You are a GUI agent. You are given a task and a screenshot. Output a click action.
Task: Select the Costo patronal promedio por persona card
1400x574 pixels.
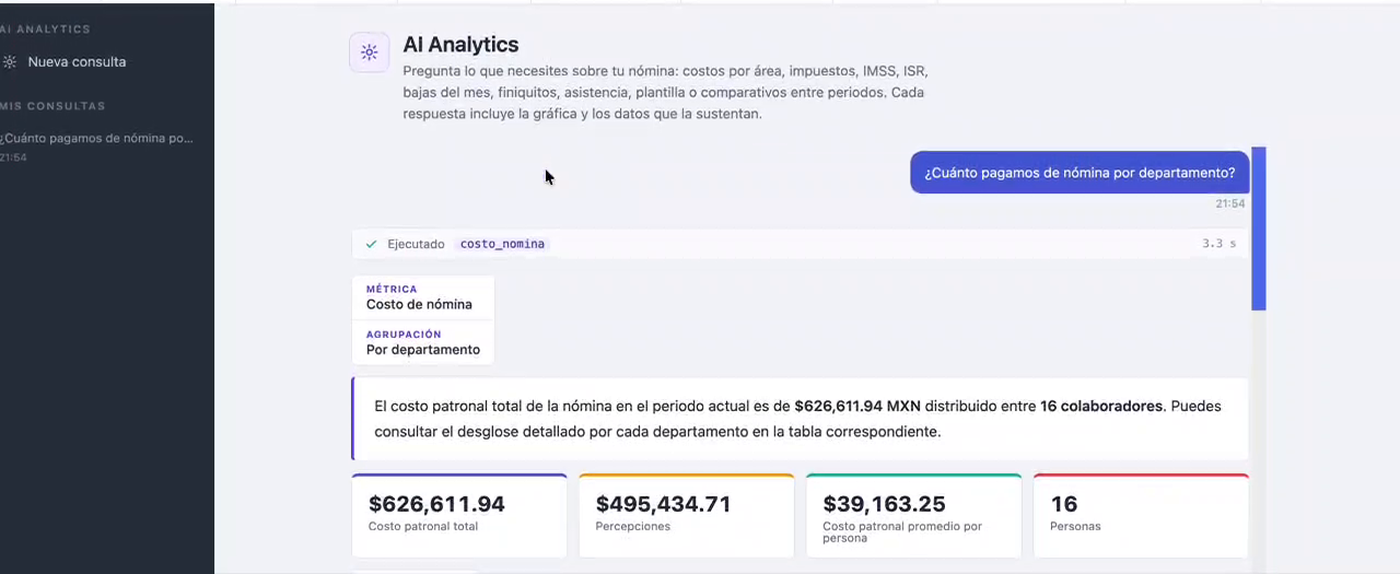point(913,515)
